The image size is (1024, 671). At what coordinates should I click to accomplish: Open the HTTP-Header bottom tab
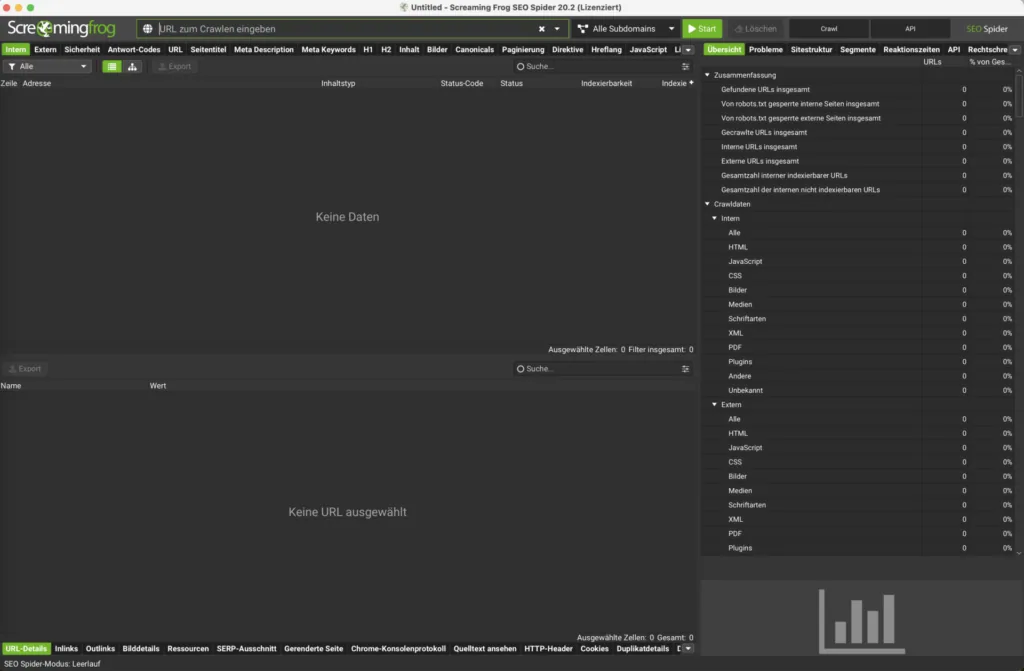point(548,649)
